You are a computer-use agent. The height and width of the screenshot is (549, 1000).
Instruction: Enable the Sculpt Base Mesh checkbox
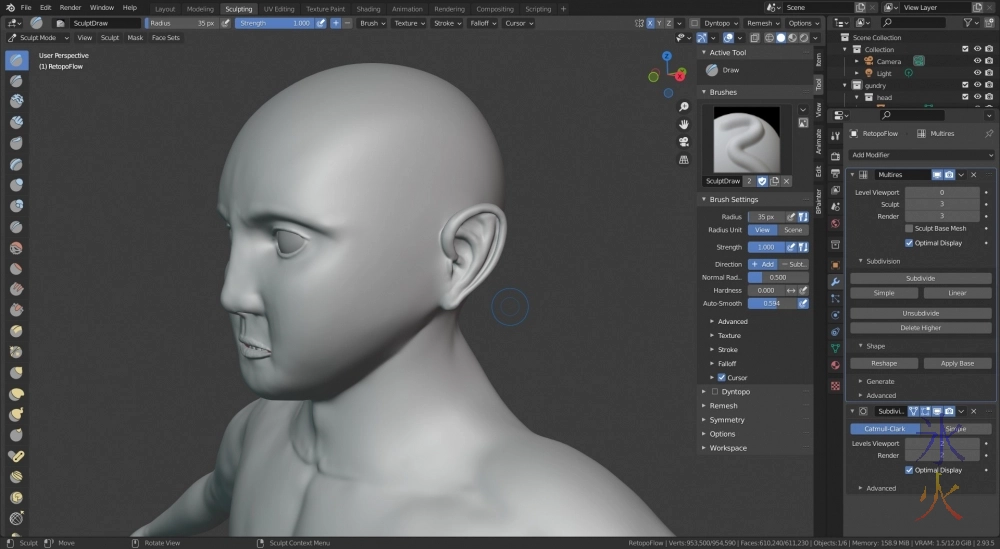909,229
